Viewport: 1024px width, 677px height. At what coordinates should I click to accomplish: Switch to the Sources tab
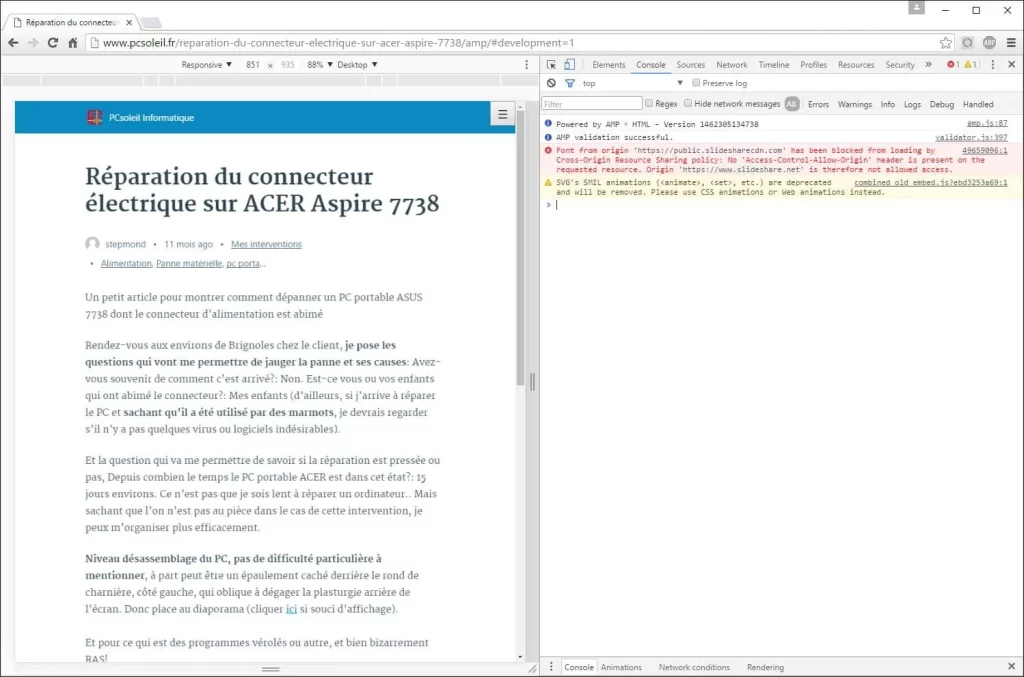[x=690, y=65]
